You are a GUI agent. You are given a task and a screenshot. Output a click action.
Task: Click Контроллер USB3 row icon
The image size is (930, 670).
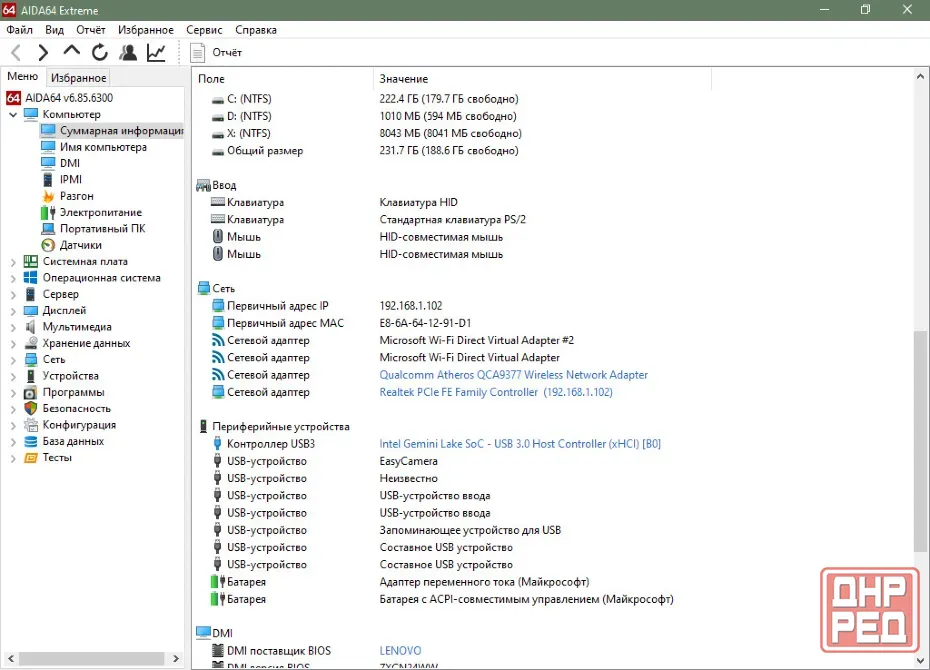click(x=218, y=444)
